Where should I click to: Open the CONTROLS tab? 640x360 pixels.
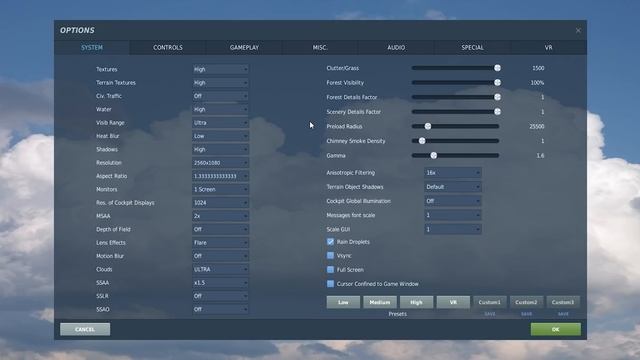point(168,47)
